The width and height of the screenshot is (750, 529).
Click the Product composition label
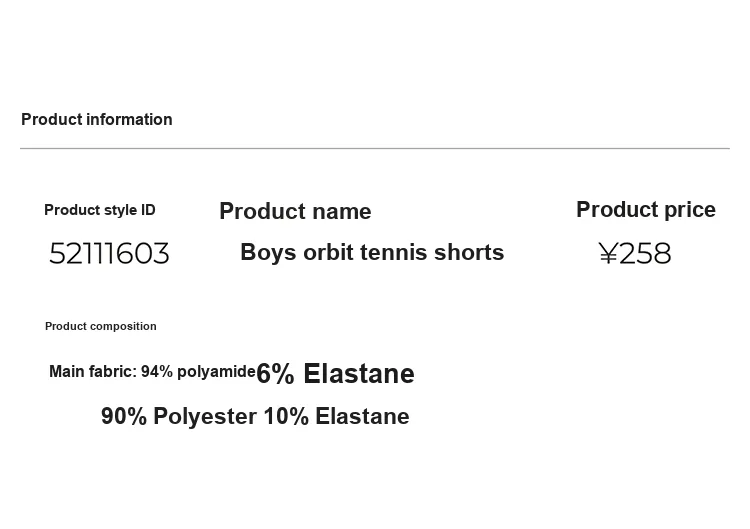click(x=100, y=326)
